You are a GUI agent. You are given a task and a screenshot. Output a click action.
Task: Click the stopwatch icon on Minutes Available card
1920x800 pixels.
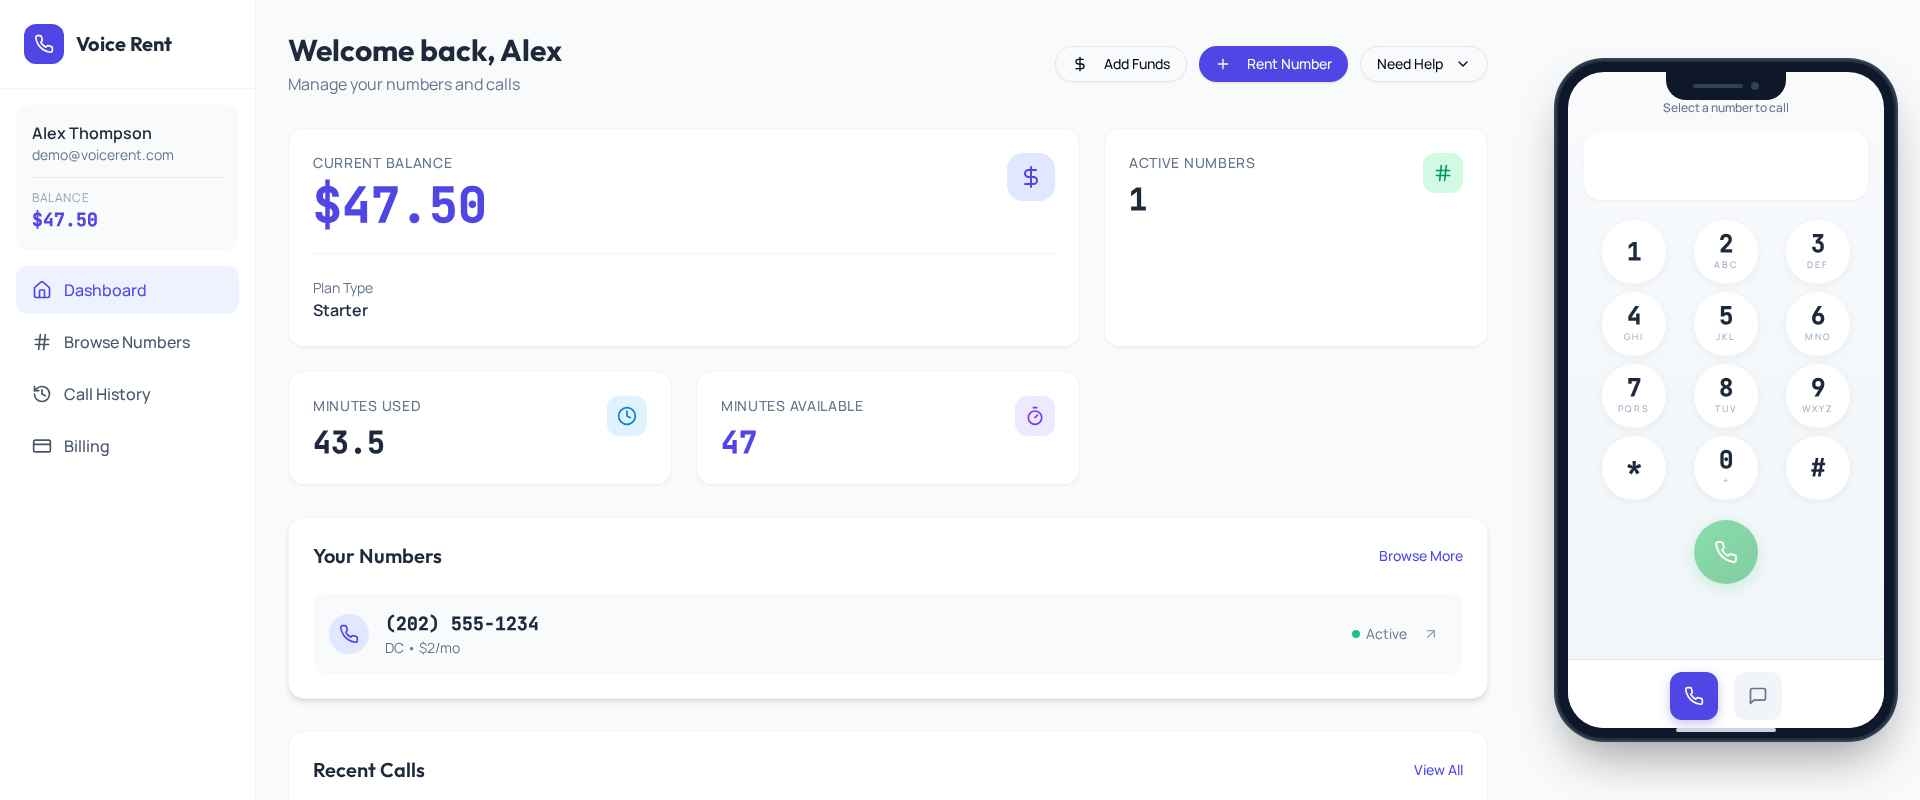1034,416
